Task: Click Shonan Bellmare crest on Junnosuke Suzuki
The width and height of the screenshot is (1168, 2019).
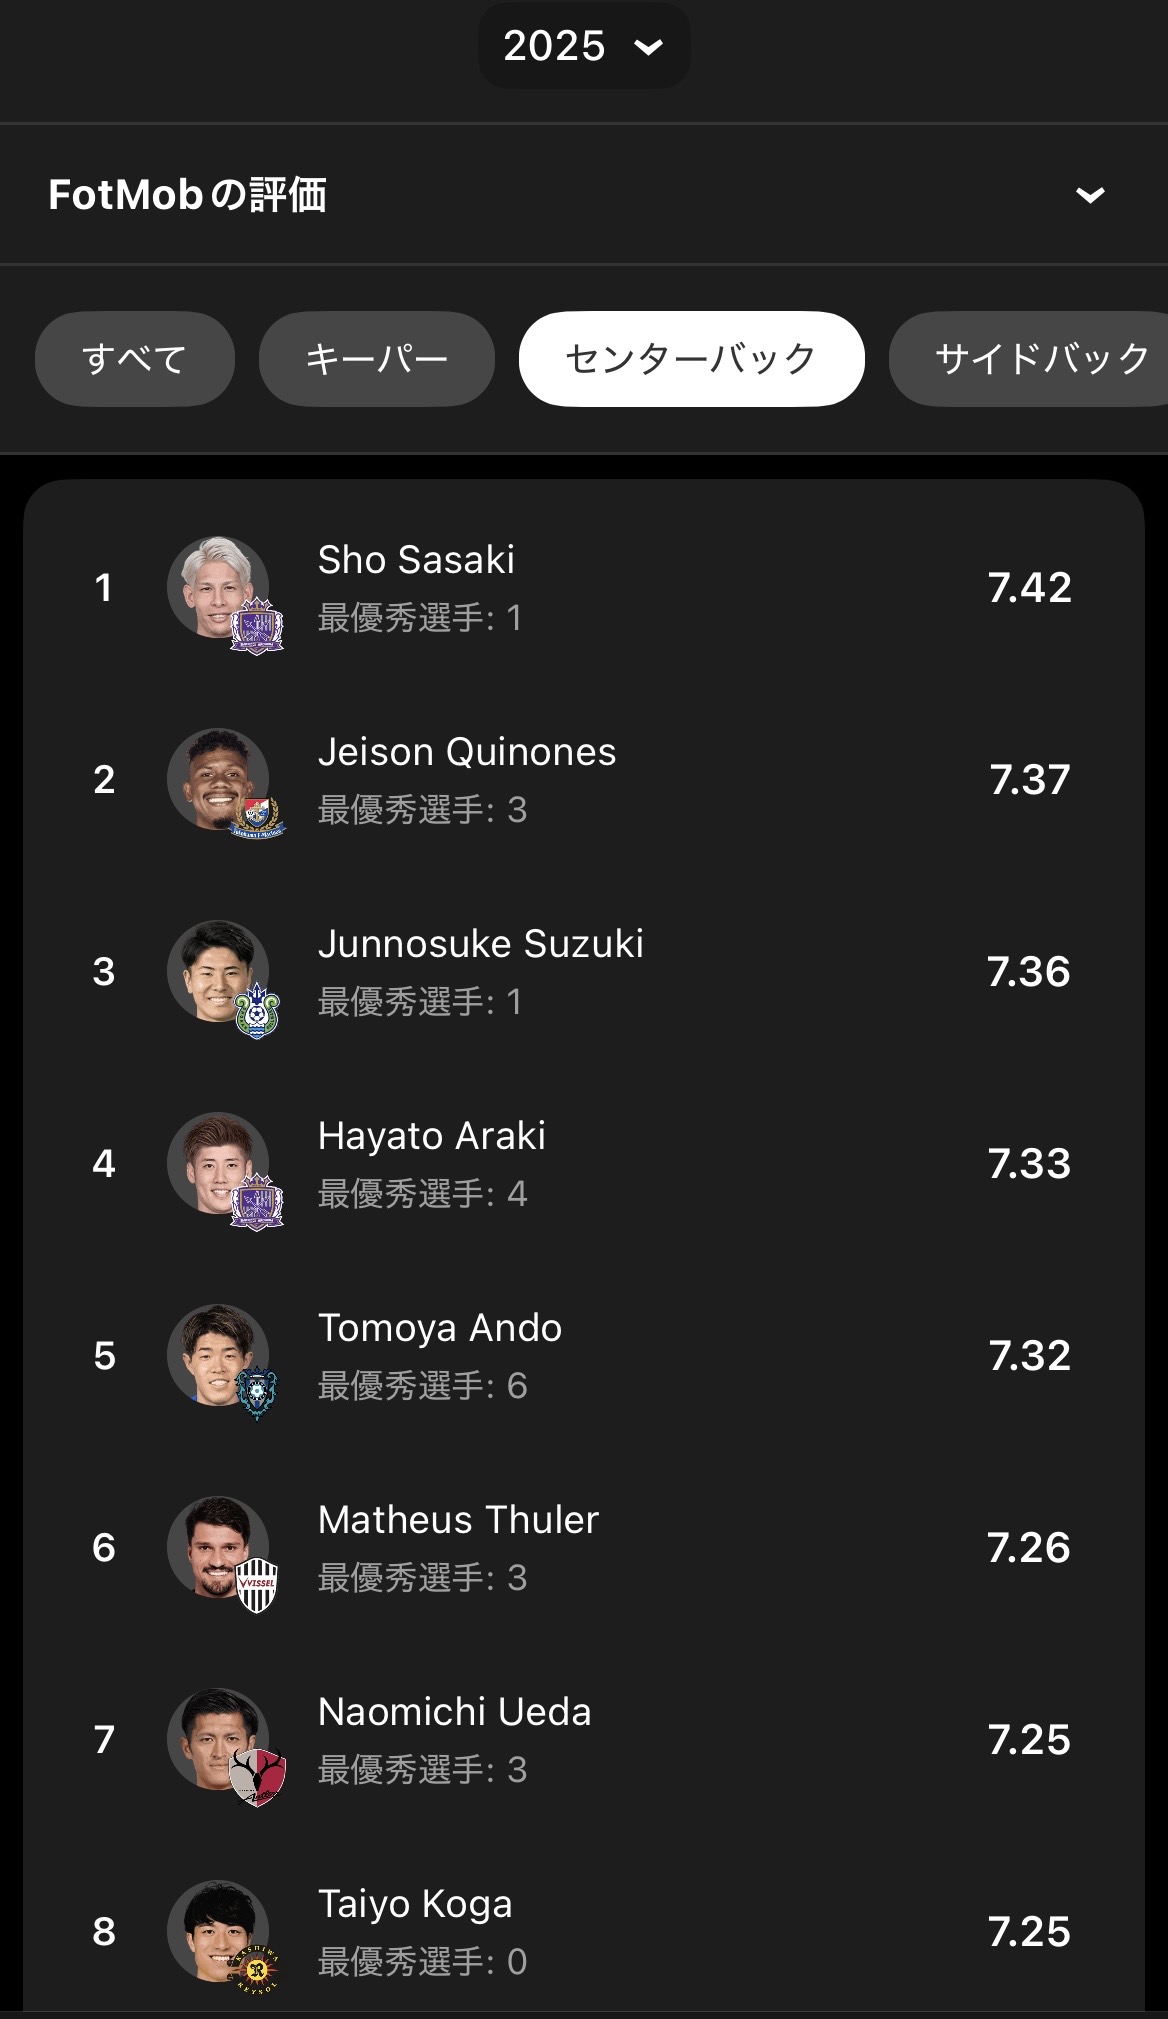Action: pyautogui.click(x=257, y=1010)
